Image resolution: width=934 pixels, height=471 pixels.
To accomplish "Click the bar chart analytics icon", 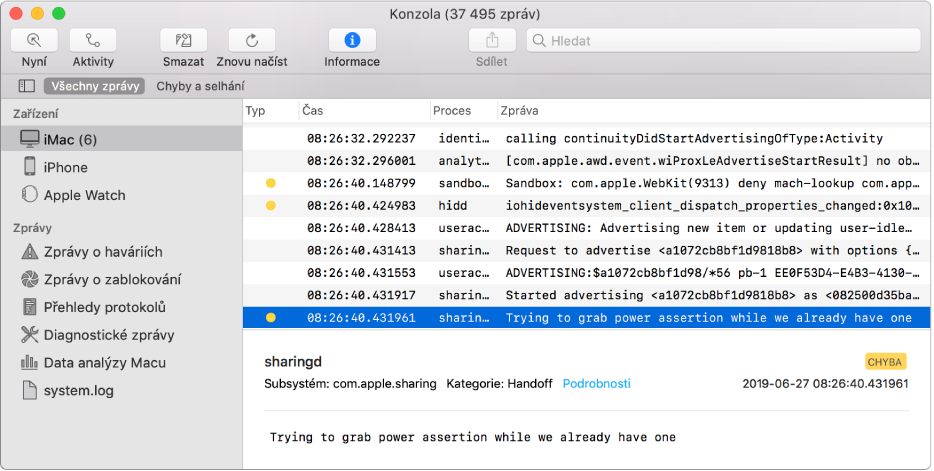I will (30, 362).
